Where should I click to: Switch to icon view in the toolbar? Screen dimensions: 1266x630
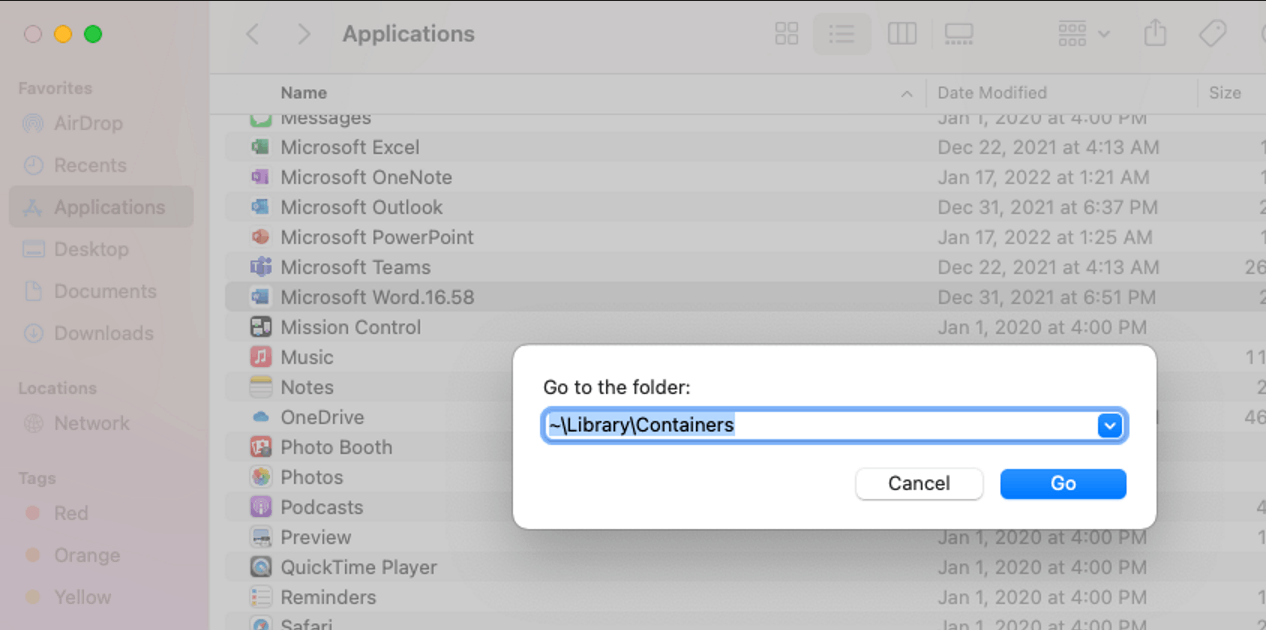pyautogui.click(x=787, y=34)
